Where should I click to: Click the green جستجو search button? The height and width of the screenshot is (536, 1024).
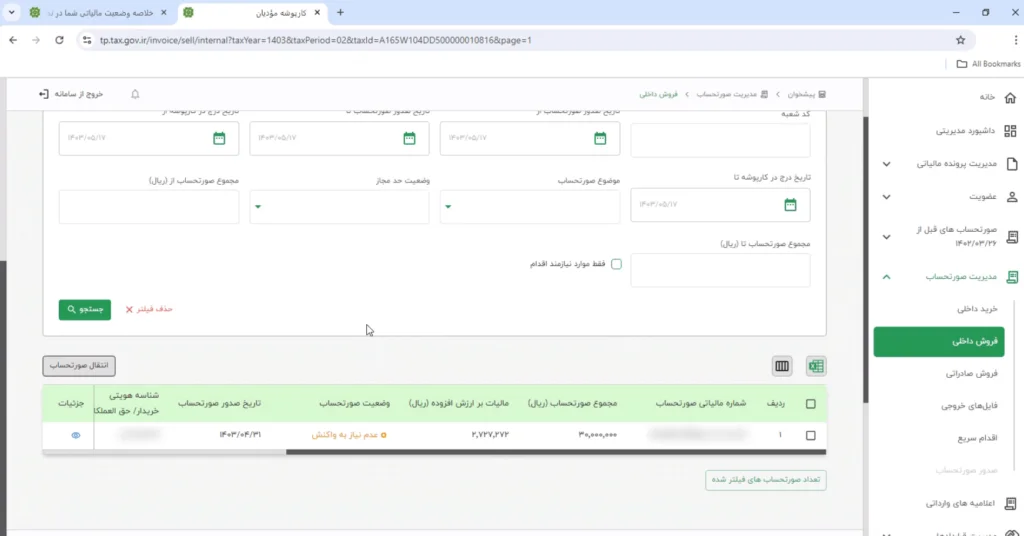(x=85, y=310)
